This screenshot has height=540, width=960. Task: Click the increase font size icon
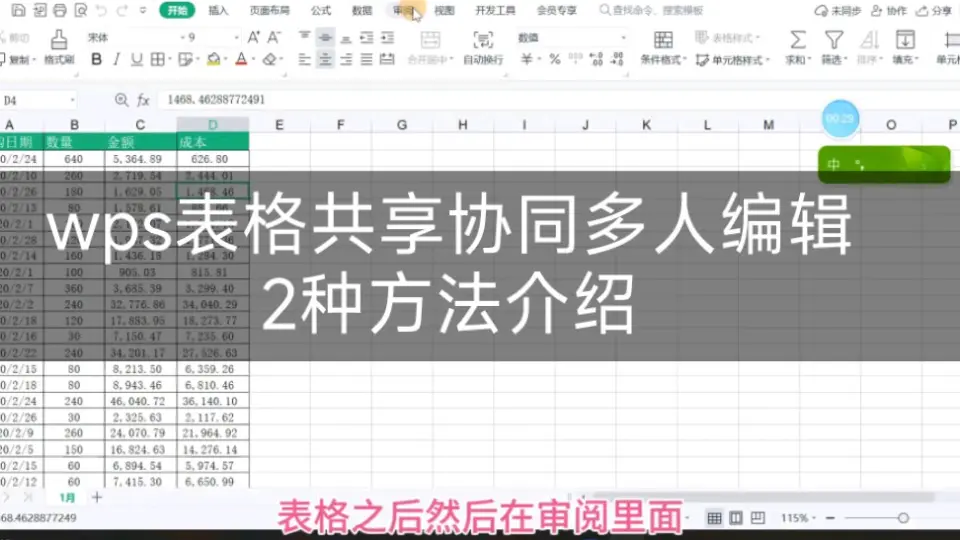coord(253,38)
